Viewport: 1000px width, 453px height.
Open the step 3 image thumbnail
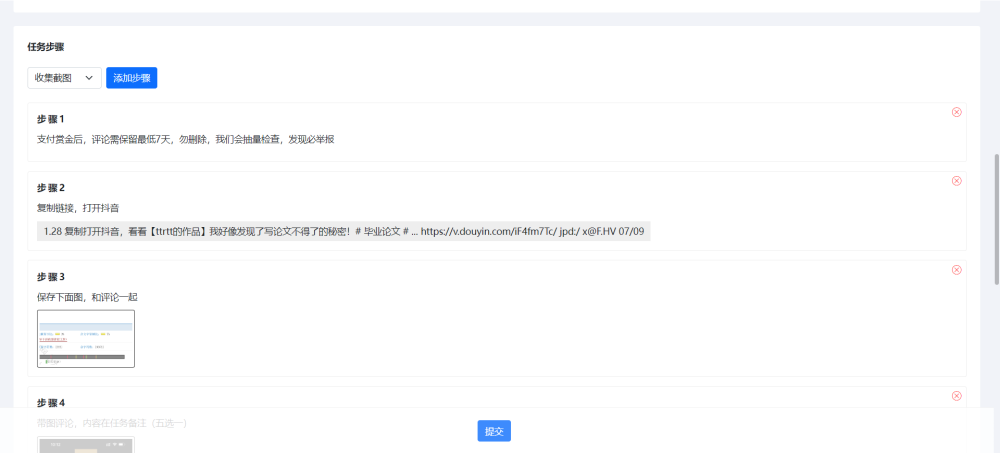click(x=86, y=339)
